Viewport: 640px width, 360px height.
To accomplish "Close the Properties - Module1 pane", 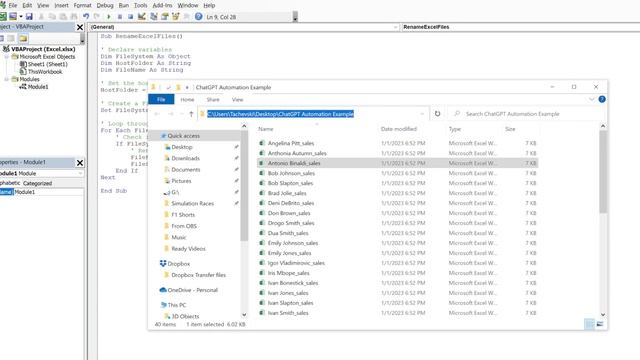I will (80, 163).
